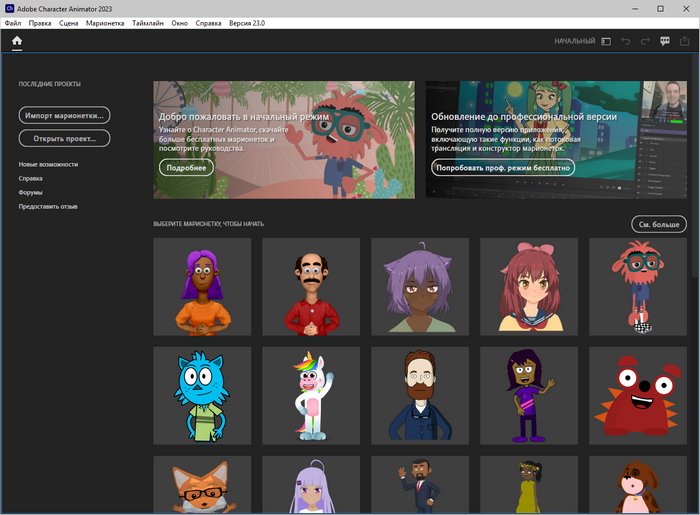700x515 pixels.
Task: Open the Справка menu
Action: point(208,23)
